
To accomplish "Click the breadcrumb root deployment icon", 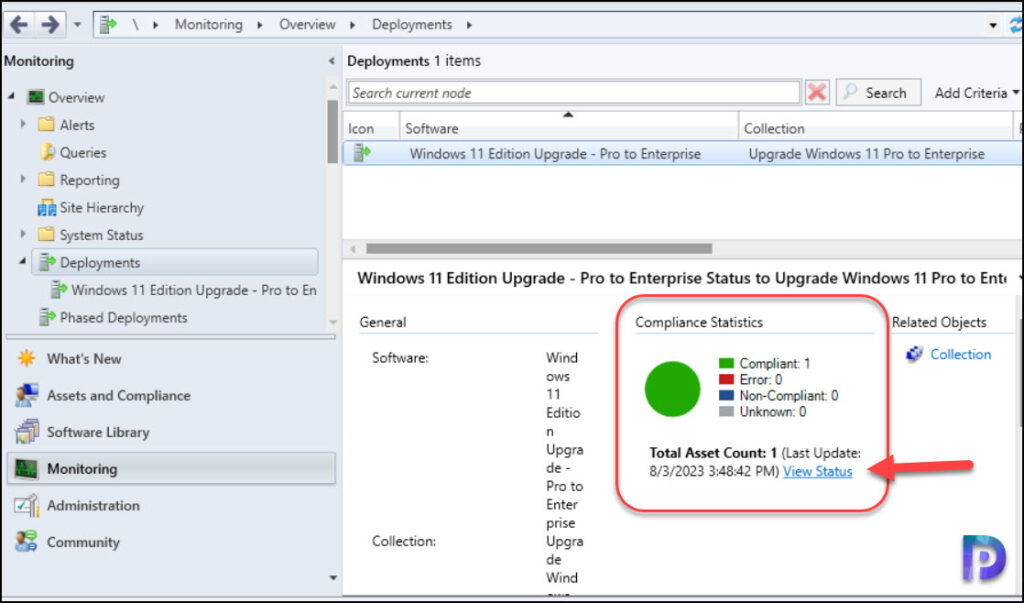I will click(x=107, y=25).
